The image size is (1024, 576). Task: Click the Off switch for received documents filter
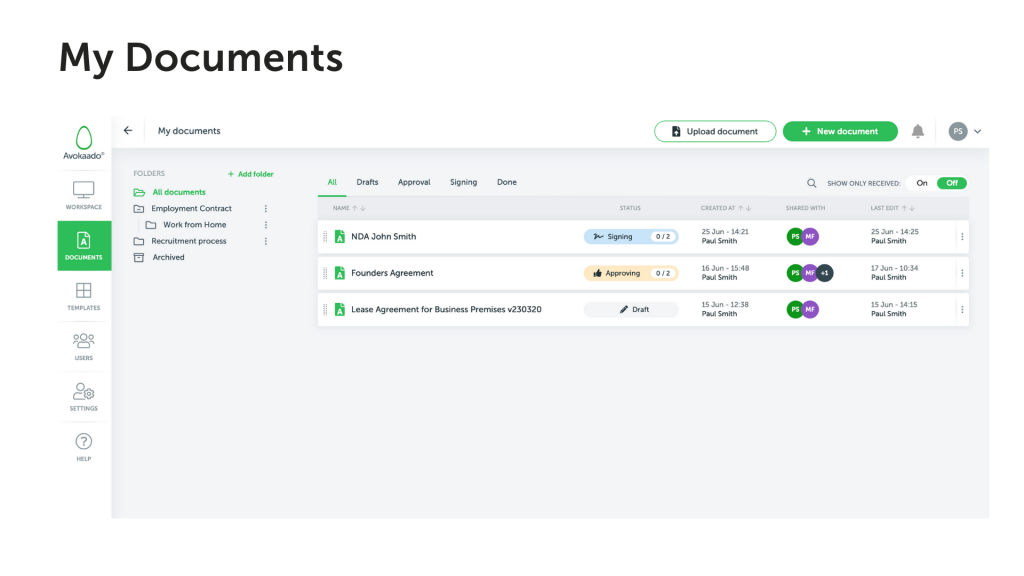click(950, 183)
